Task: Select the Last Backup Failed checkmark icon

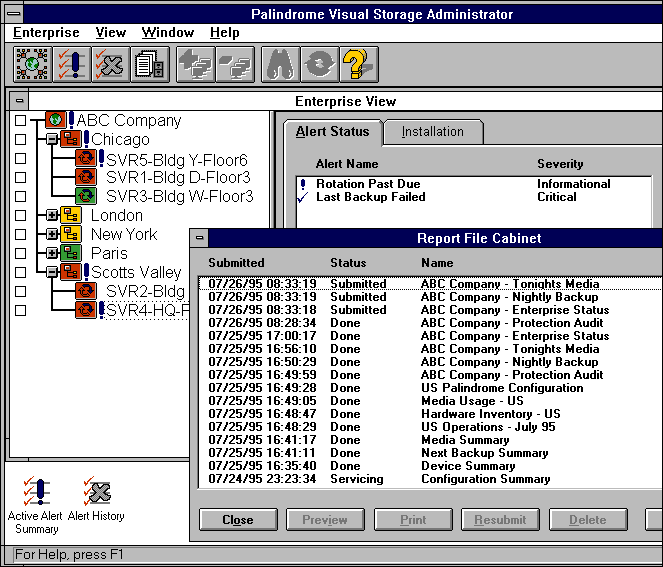Action: 303,197
